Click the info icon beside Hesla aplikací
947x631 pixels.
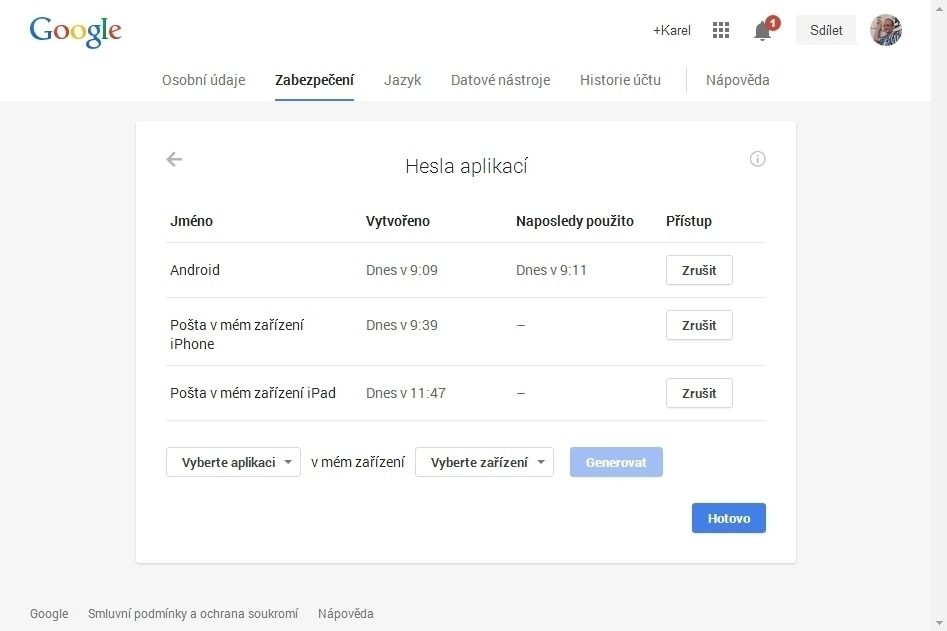(x=757, y=159)
